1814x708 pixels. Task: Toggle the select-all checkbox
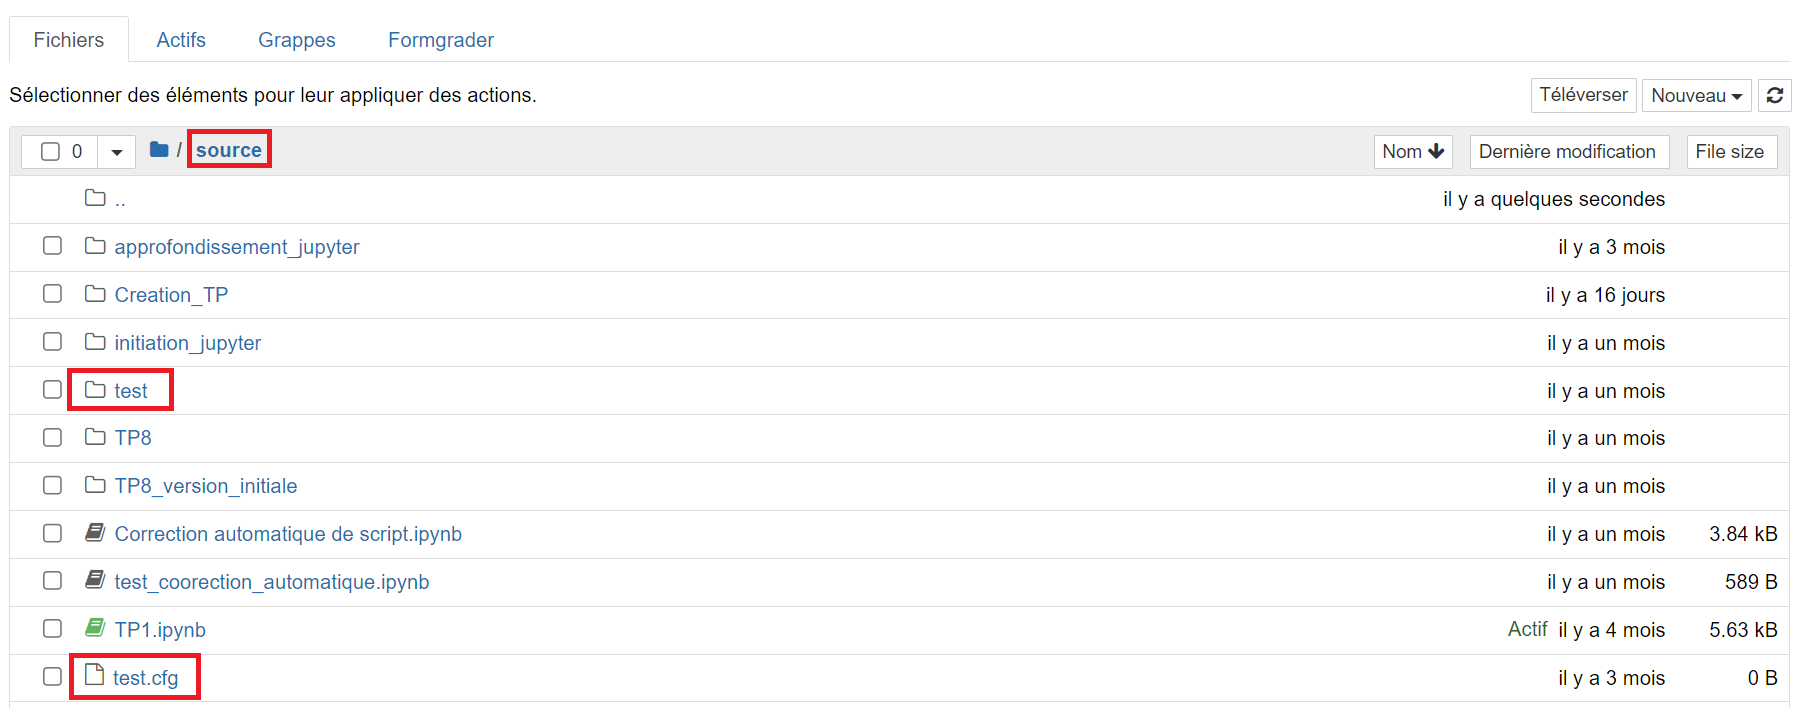pyautogui.click(x=52, y=151)
